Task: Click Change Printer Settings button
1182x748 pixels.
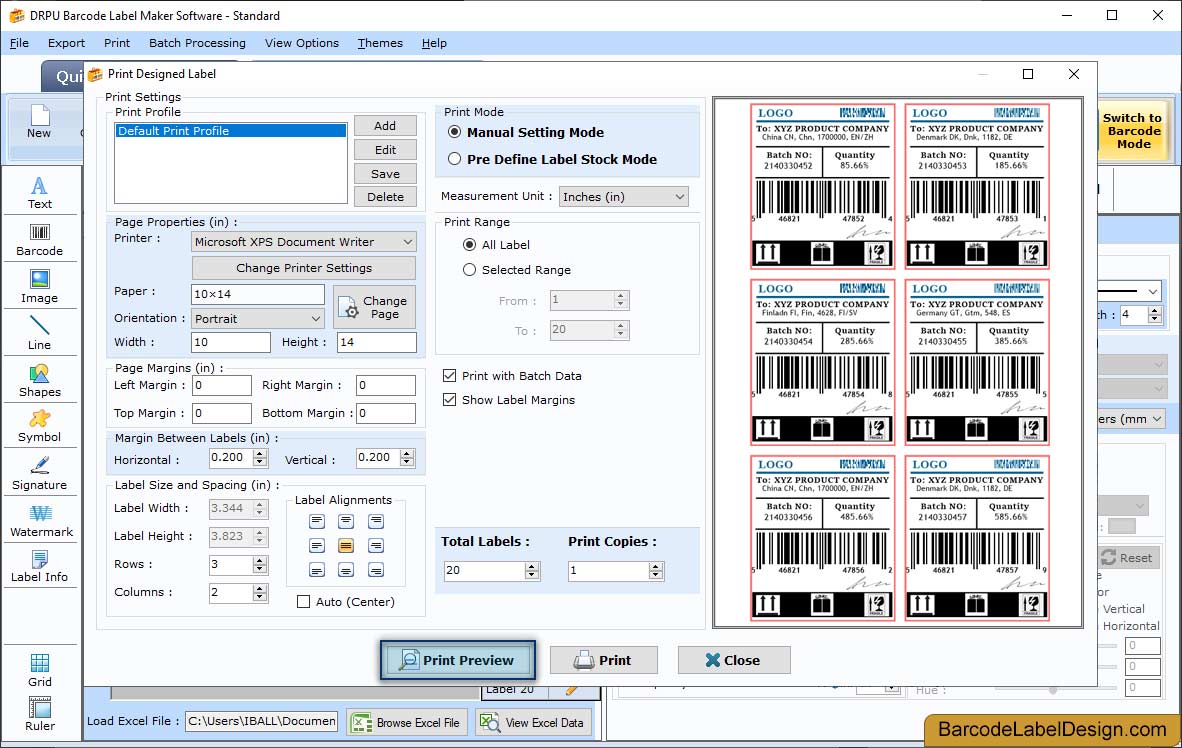Action: point(304,268)
